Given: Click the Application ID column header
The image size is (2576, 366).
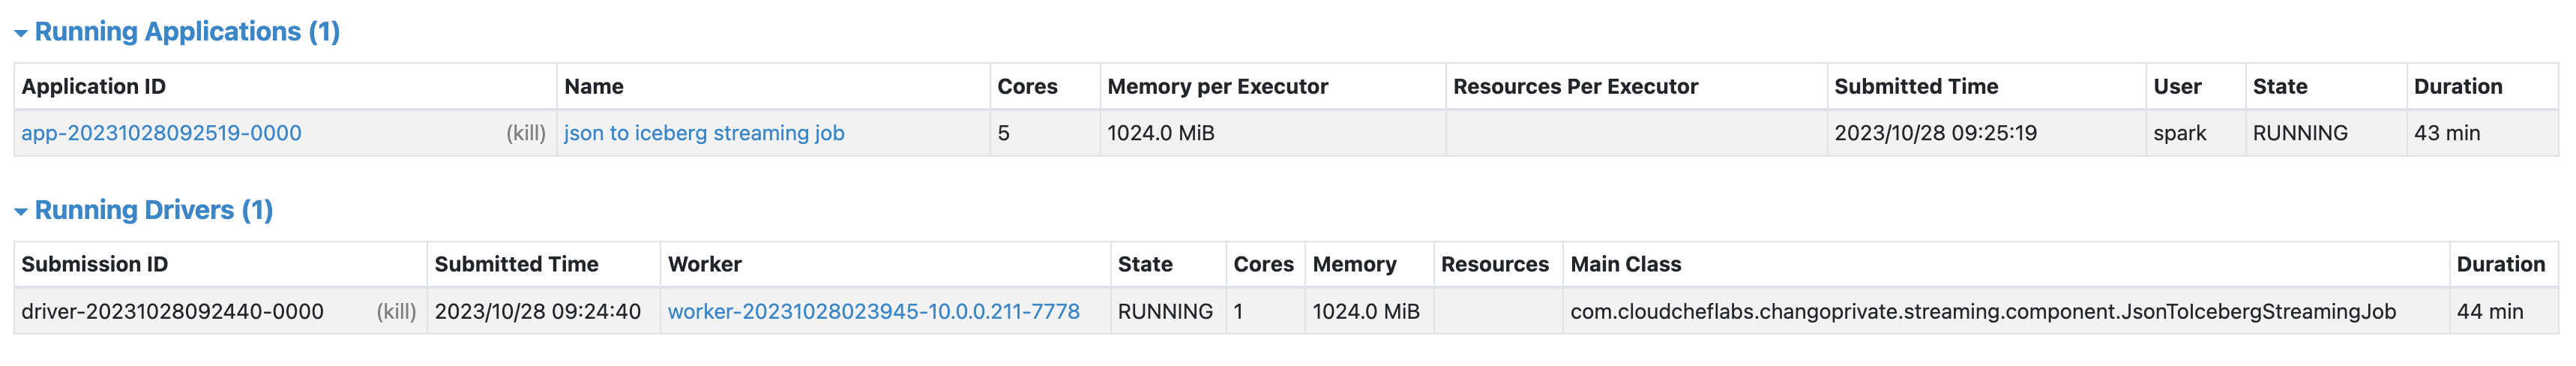Looking at the screenshot, I should pyautogui.click(x=94, y=86).
